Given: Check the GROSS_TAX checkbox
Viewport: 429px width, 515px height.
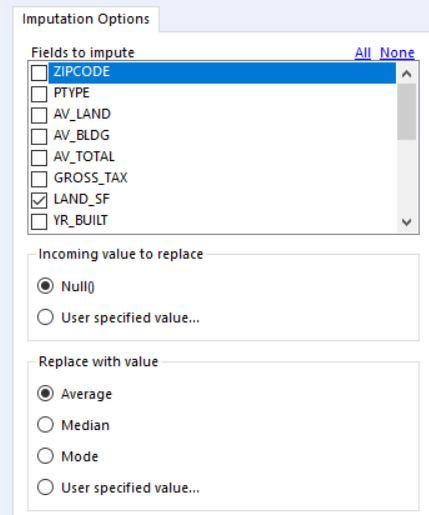Looking at the screenshot, I should pos(39,179).
